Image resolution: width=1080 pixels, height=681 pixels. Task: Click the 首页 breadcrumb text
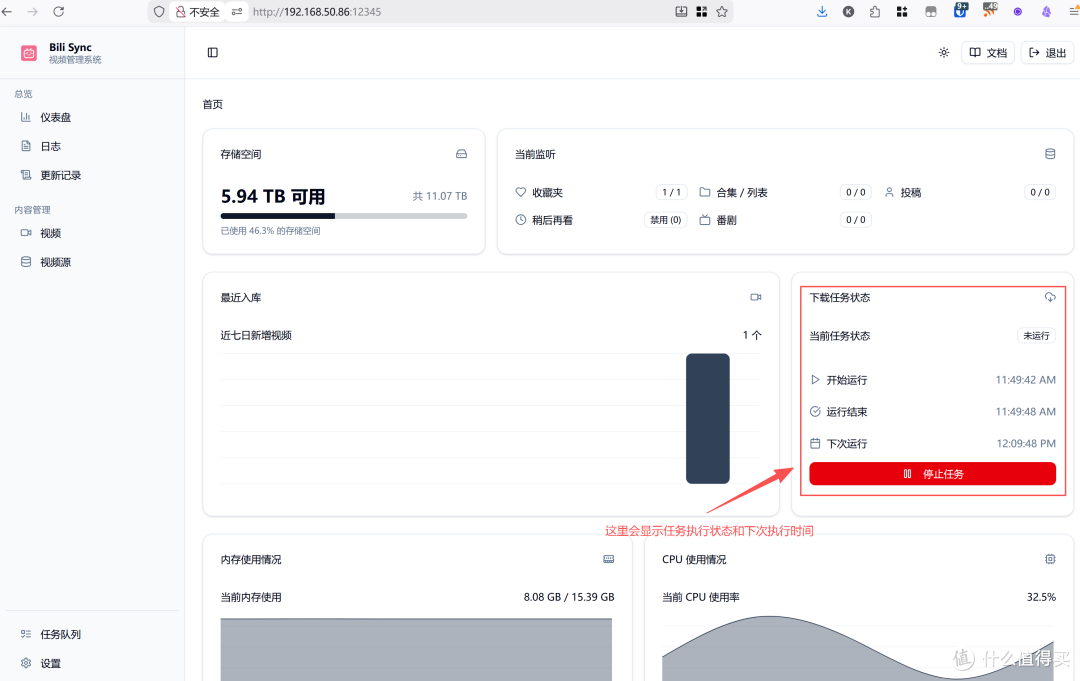pyautogui.click(x=213, y=104)
